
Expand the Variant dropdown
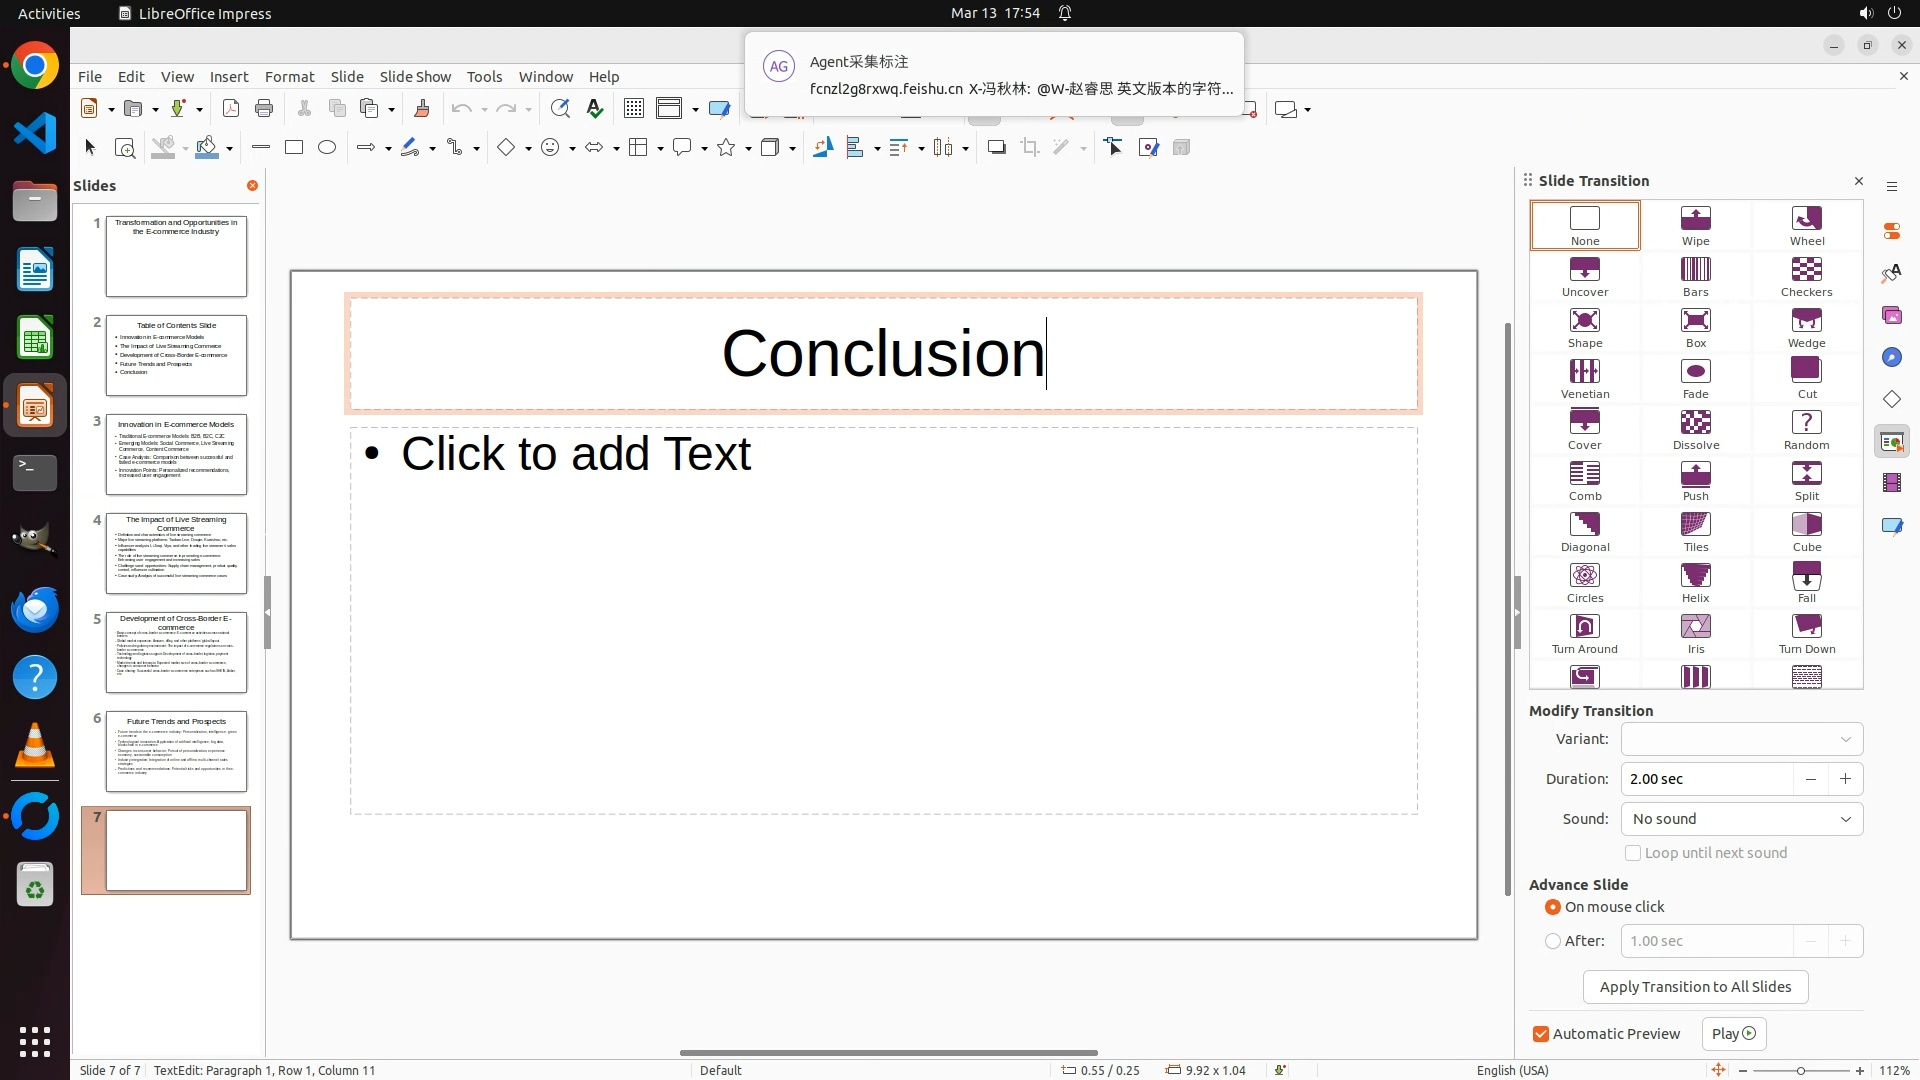[x=1741, y=739]
